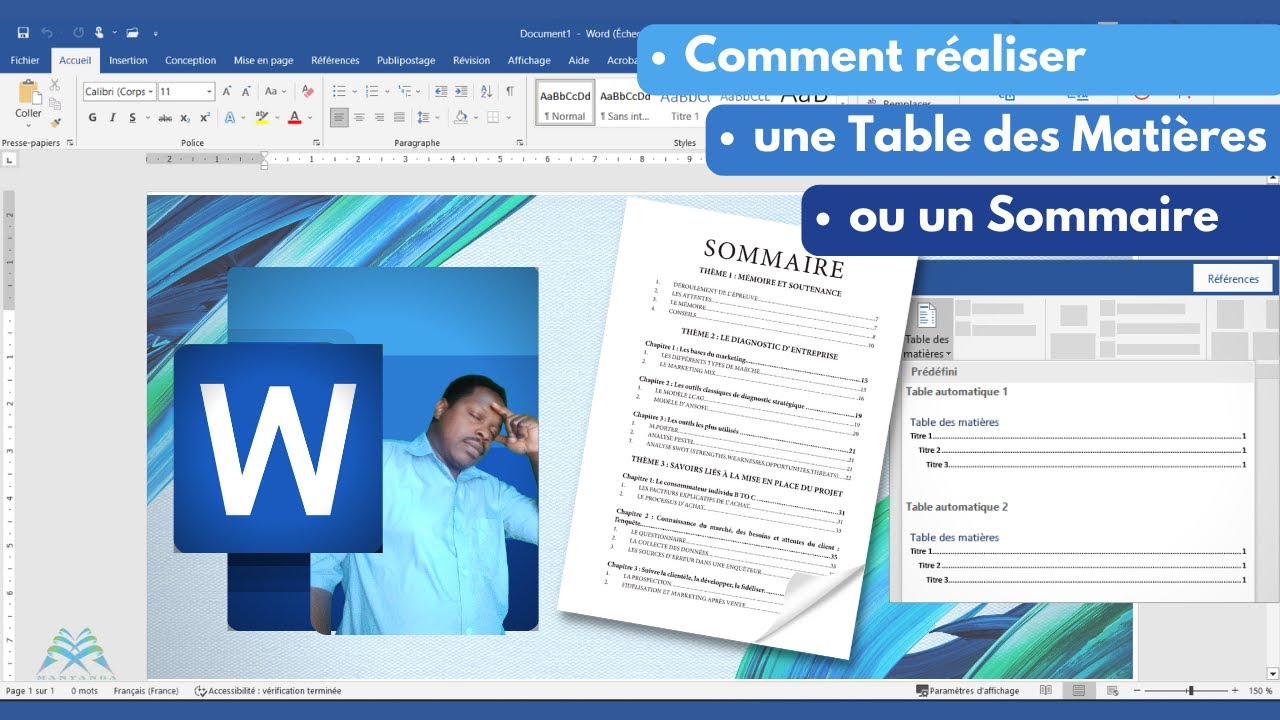This screenshot has width=1280, height=720.
Task: Expand the font color dropdown arrow
Action: 309,117
